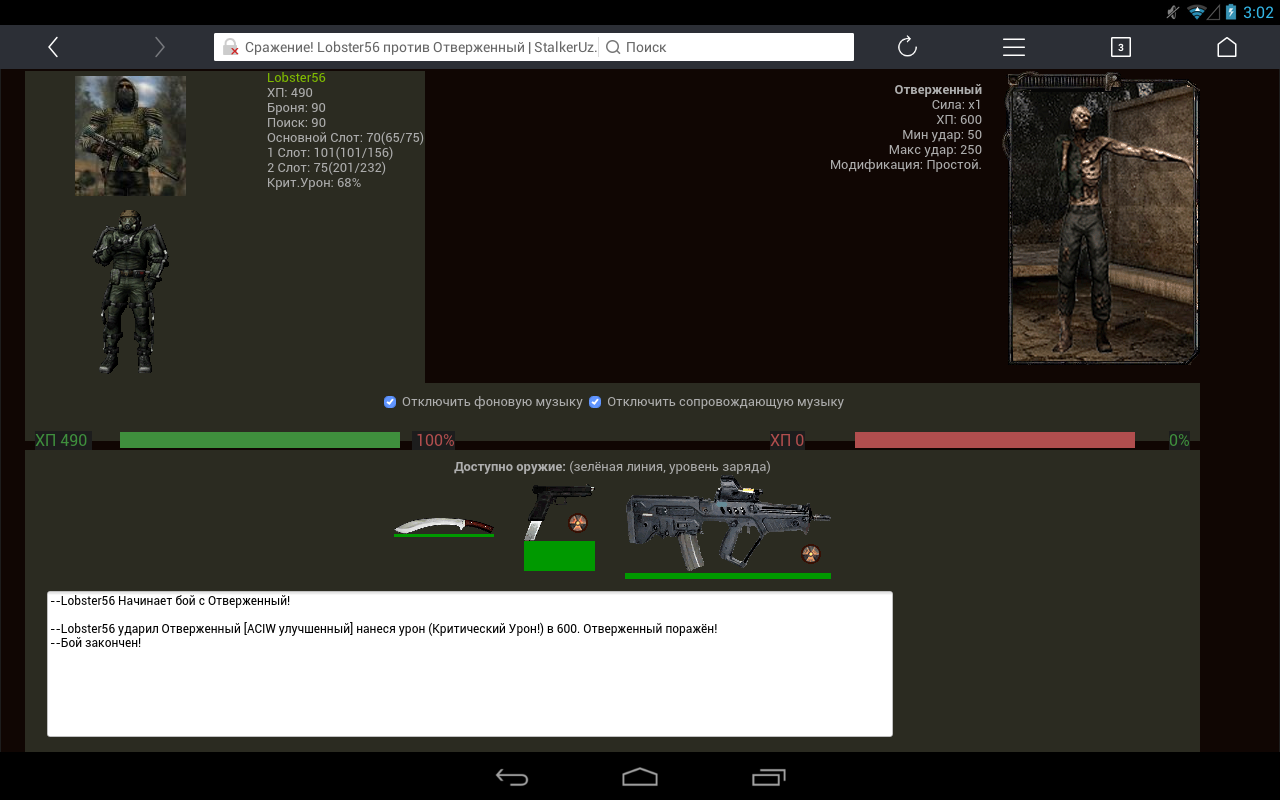
Task: Click the '100%' player health percentage
Action: [x=435, y=440]
